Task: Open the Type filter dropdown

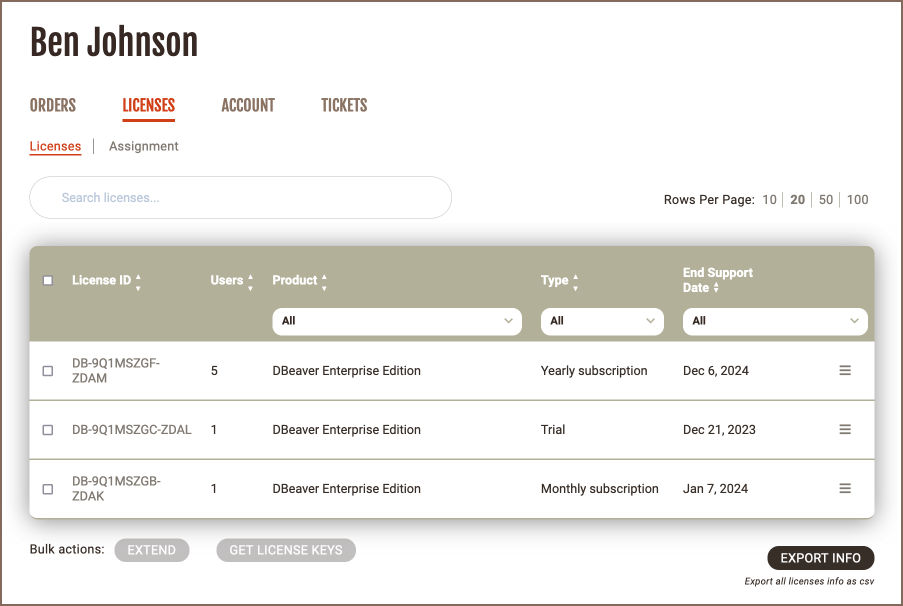Action: 602,321
